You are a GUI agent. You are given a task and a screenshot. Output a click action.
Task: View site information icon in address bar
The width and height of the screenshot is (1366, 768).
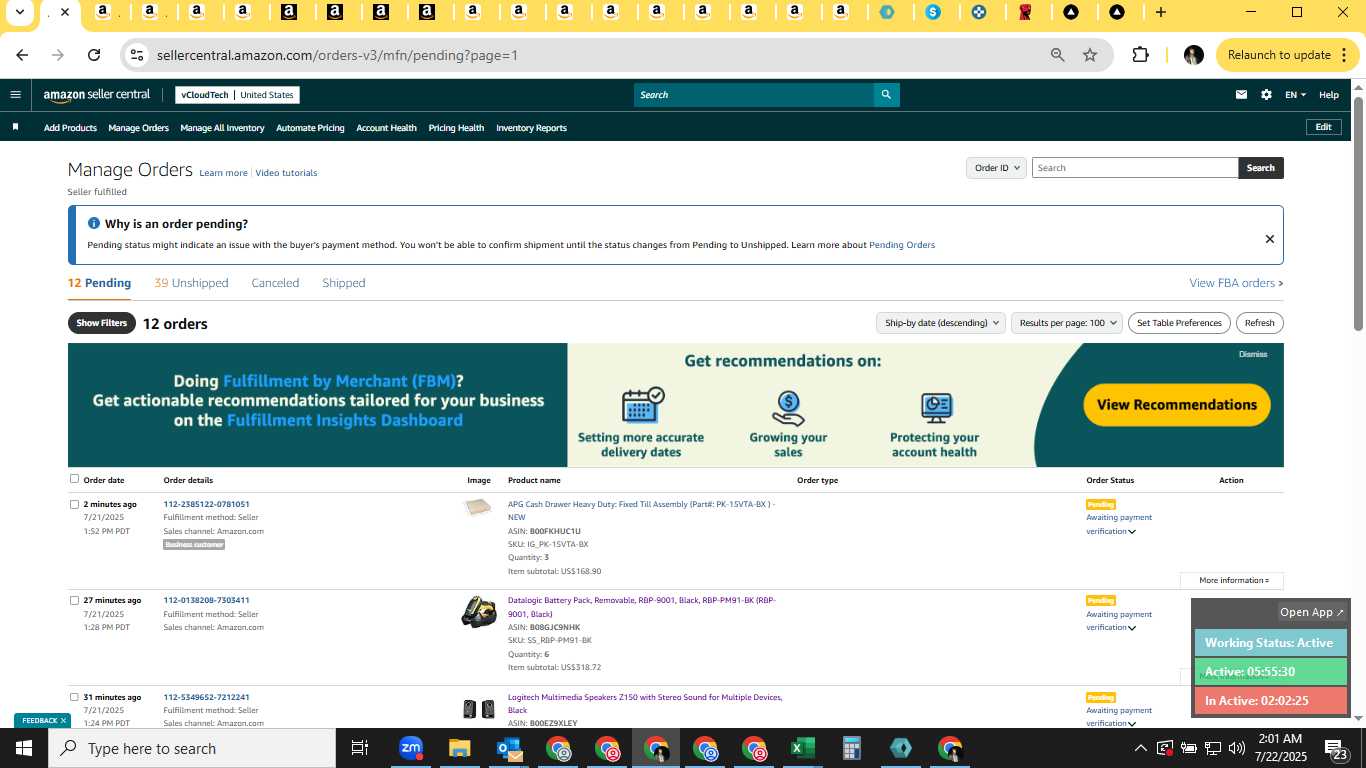(x=138, y=55)
